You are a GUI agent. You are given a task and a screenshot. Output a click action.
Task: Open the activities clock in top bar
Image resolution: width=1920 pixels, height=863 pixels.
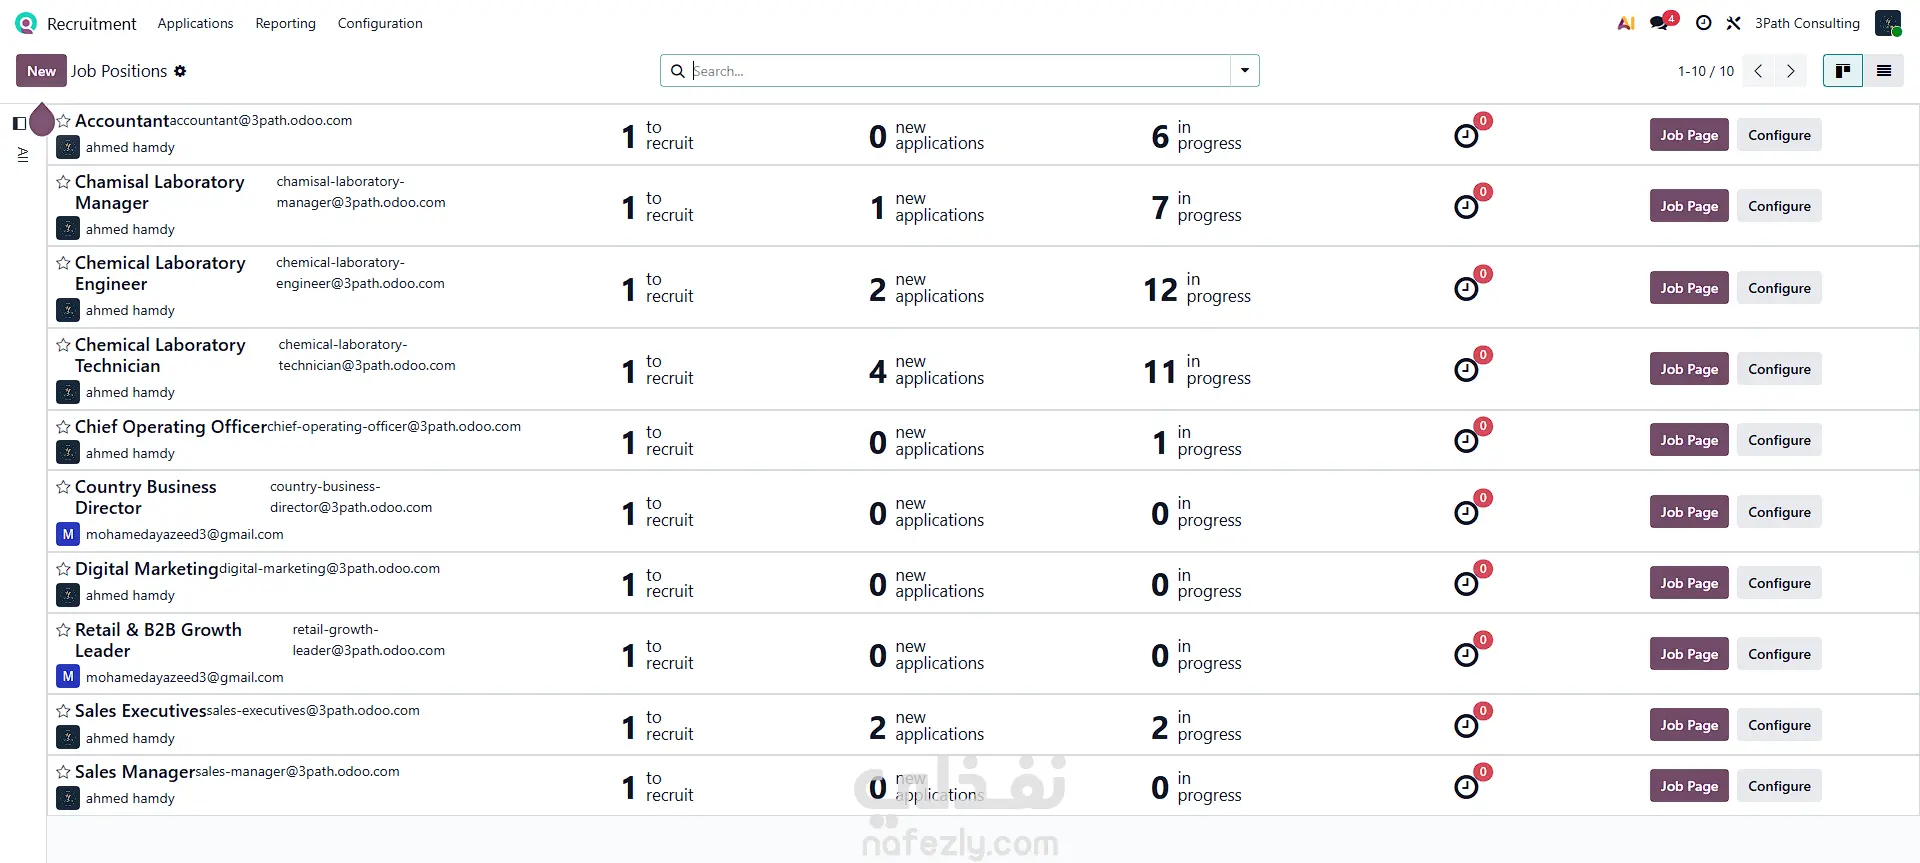point(1704,23)
